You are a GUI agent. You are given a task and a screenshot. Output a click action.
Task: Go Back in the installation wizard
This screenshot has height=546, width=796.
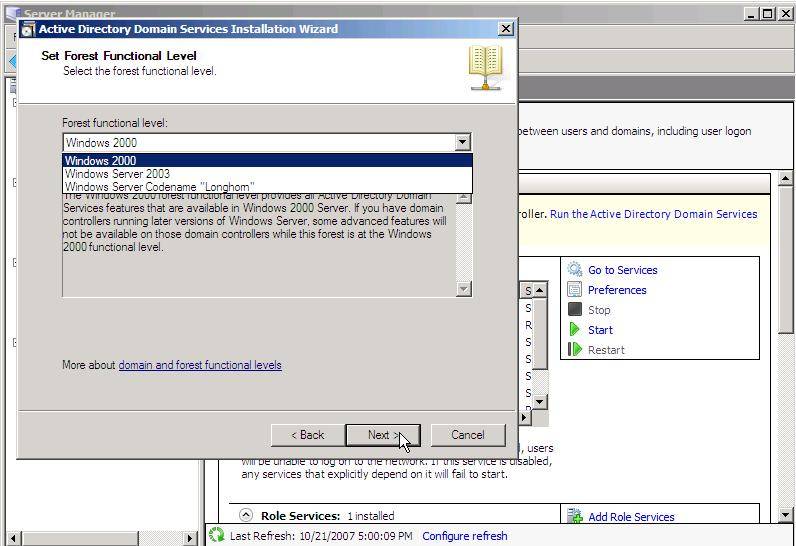tap(308, 435)
